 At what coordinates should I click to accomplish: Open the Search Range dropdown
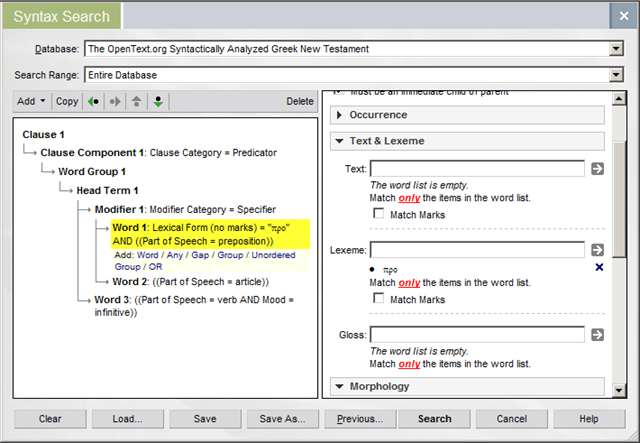(x=615, y=75)
